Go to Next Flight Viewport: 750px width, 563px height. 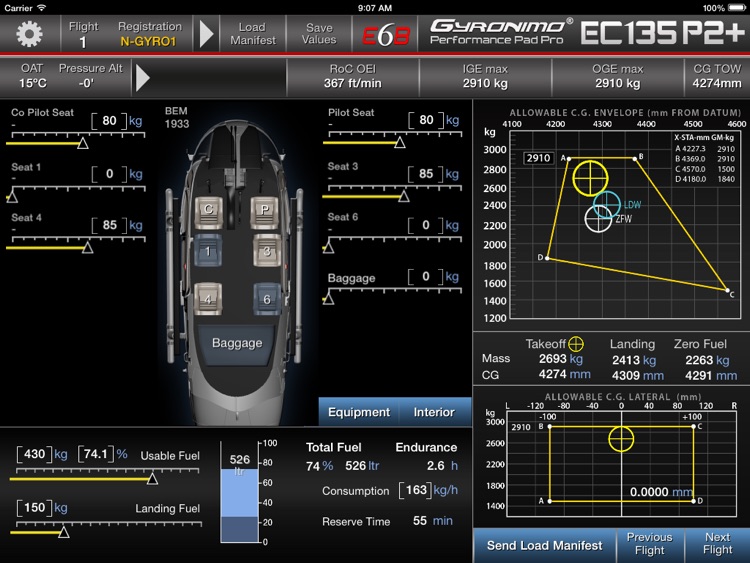(x=717, y=544)
